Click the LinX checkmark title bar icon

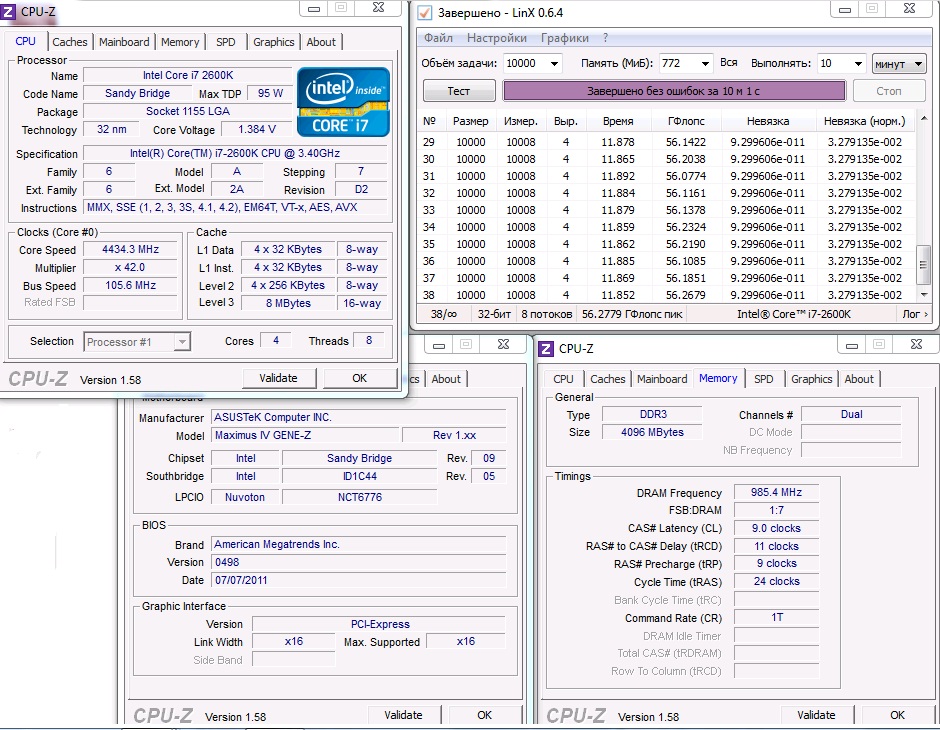click(x=425, y=12)
